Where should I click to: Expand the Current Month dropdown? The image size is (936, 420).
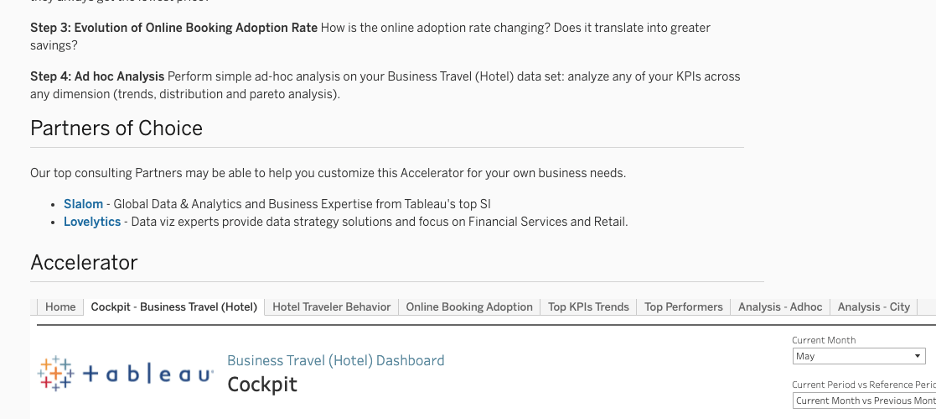pyautogui.click(x=859, y=356)
